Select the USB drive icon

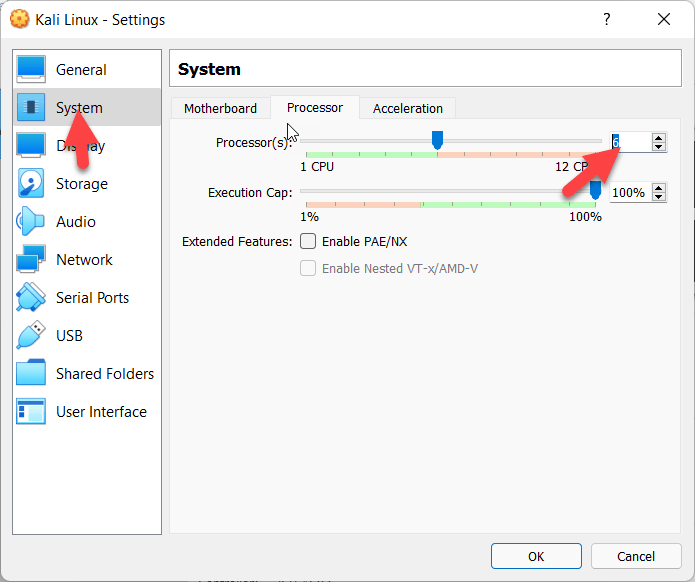(x=31, y=336)
